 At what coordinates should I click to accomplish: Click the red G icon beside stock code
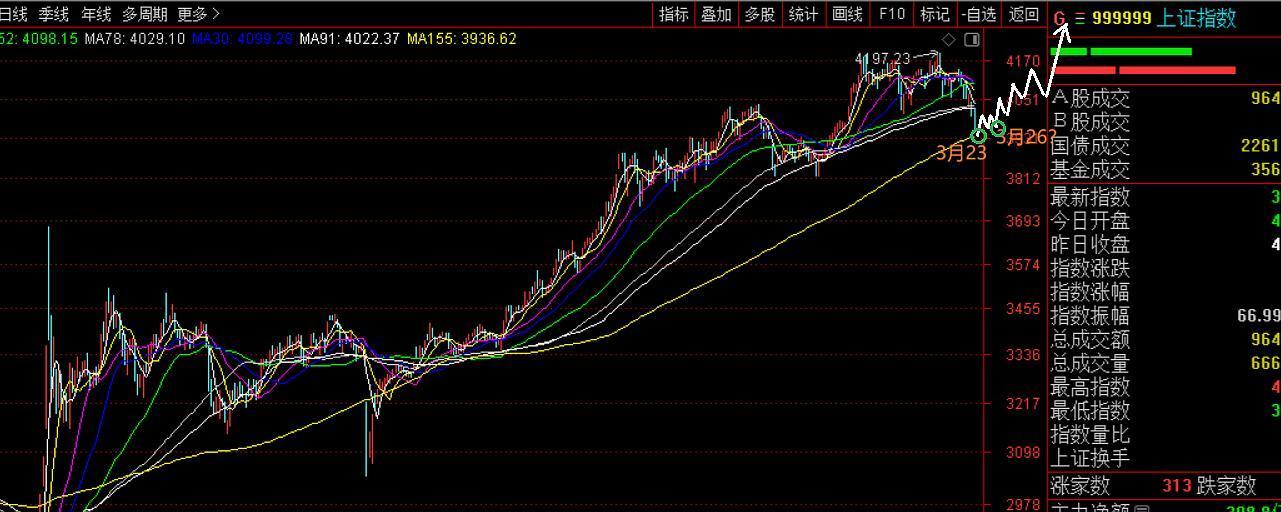coord(1060,18)
